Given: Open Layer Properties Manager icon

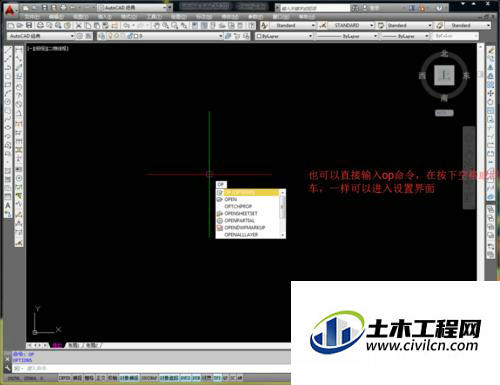Looking at the screenshot, I should [102, 36].
